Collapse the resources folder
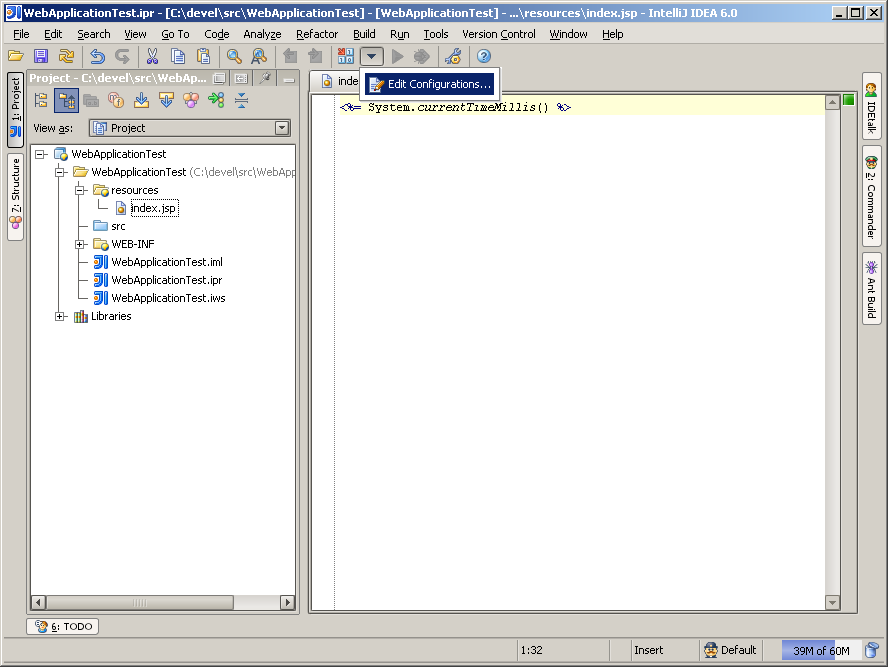 [80, 190]
